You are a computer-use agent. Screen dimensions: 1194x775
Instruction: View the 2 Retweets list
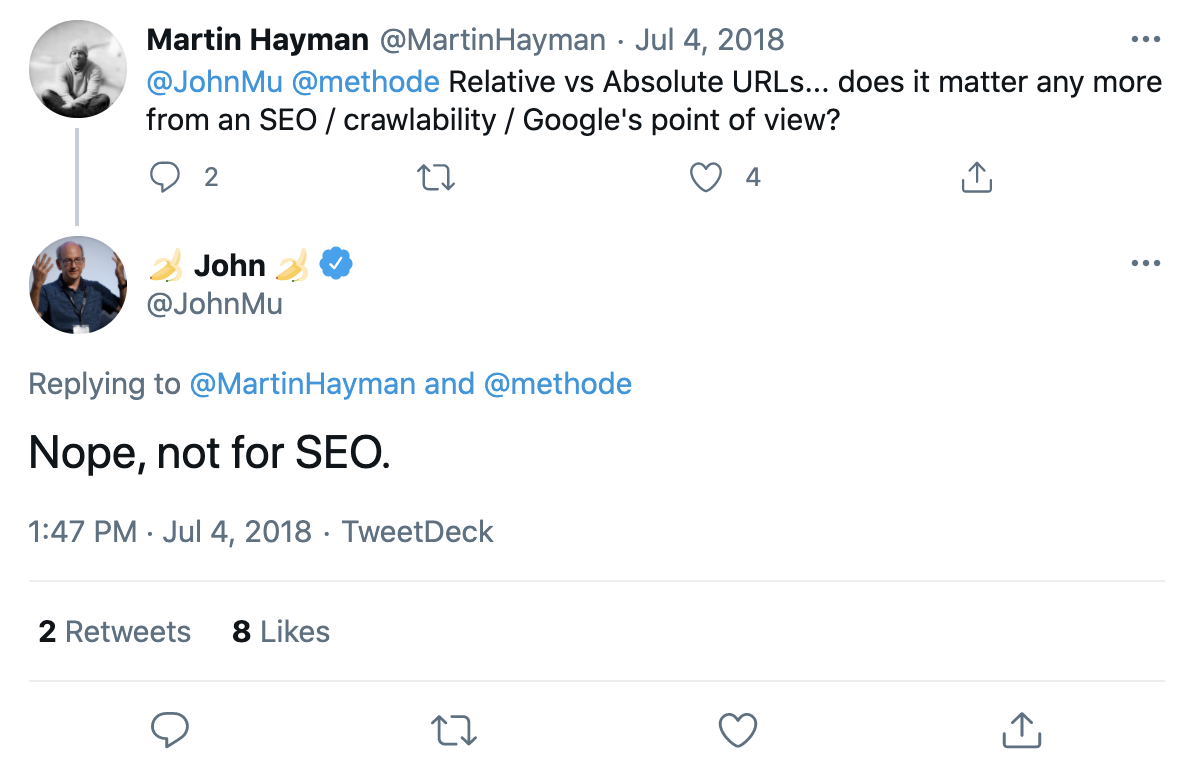pyautogui.click(x=114, y=632)
